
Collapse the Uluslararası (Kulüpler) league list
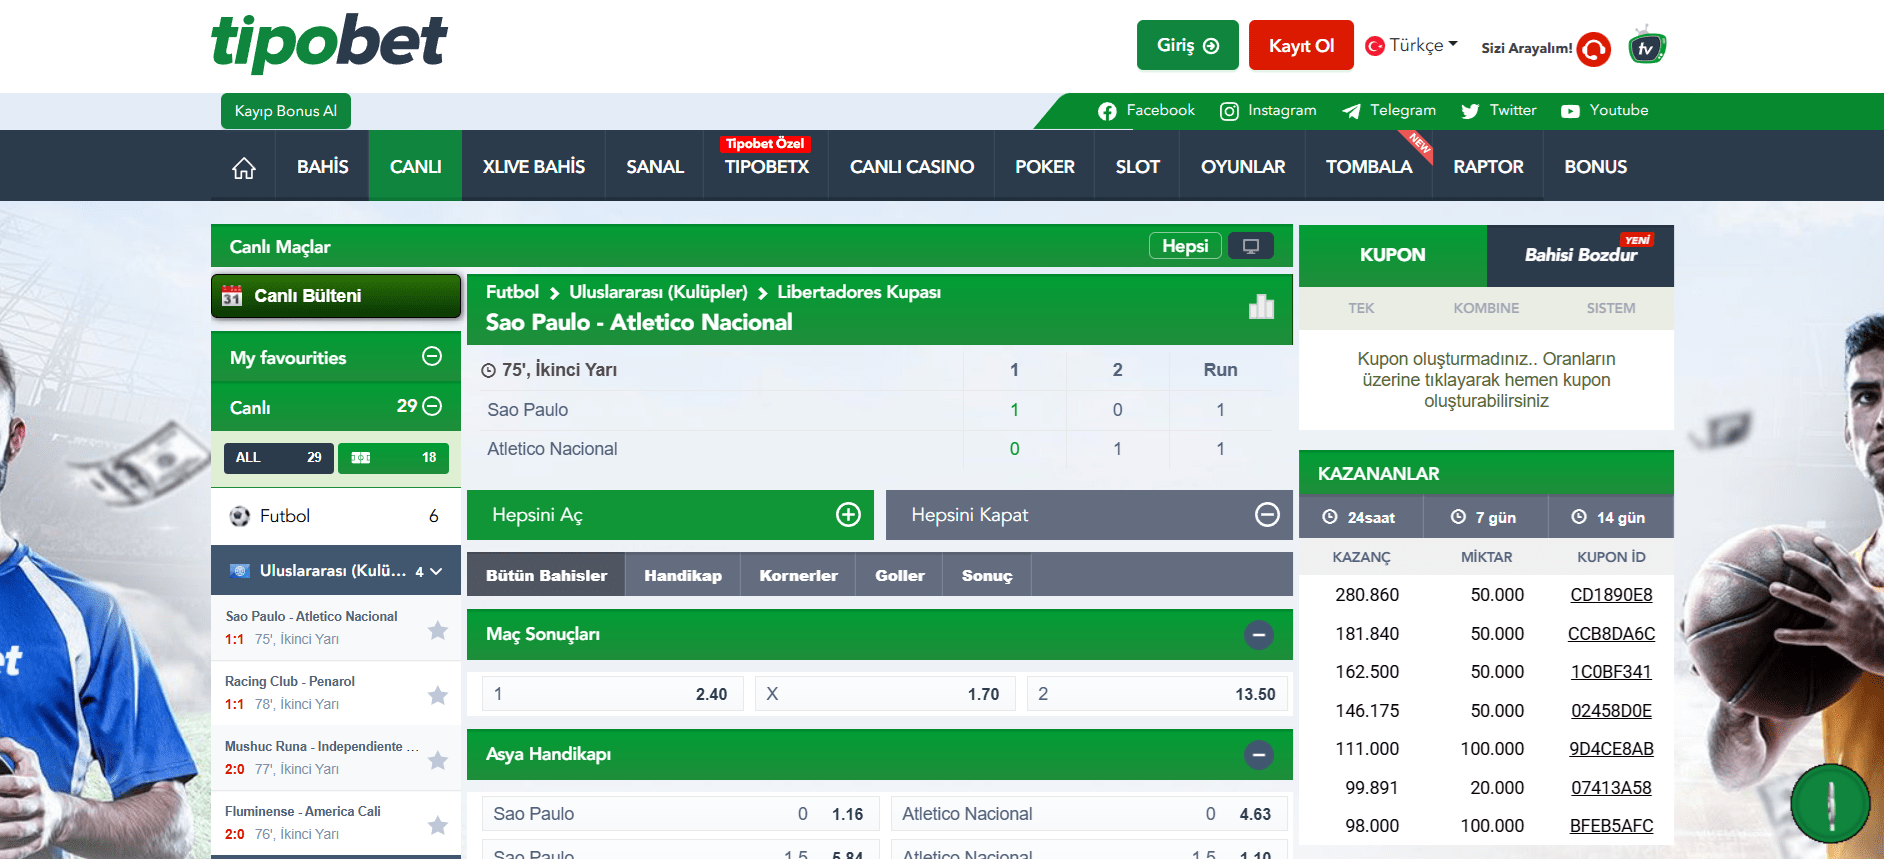[x=435, y=571]
